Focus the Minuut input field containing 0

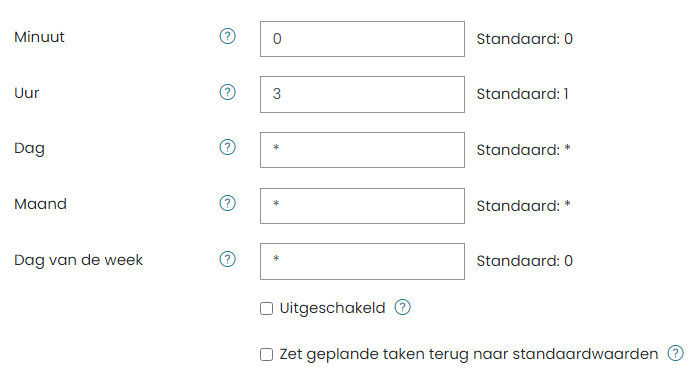click(x=362, y=39)
